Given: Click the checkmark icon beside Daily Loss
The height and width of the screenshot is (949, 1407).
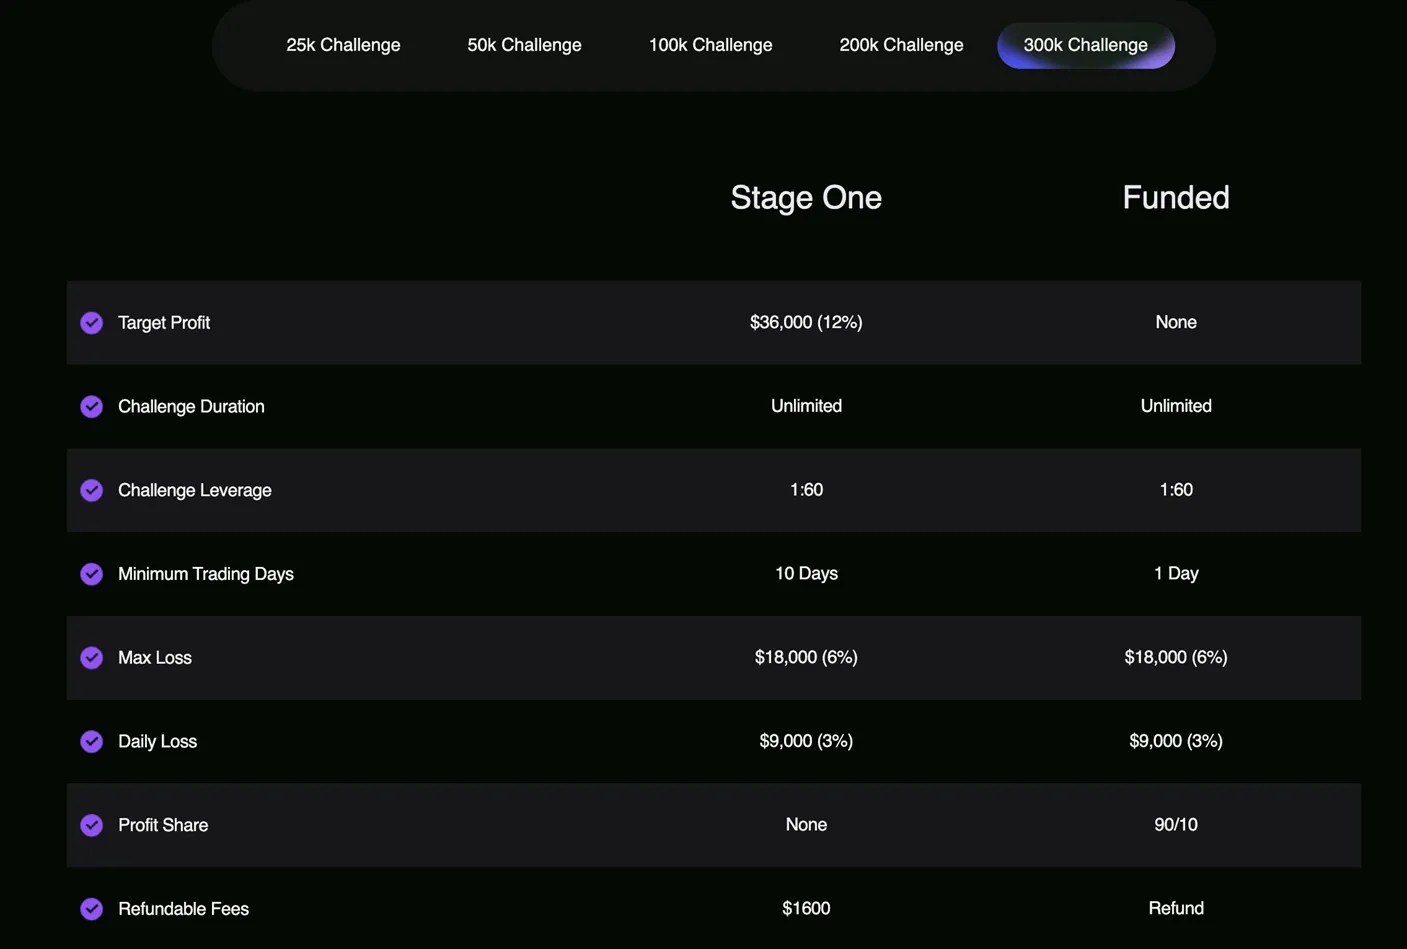Looking at the screenshot, I should (x=92, y=741).
